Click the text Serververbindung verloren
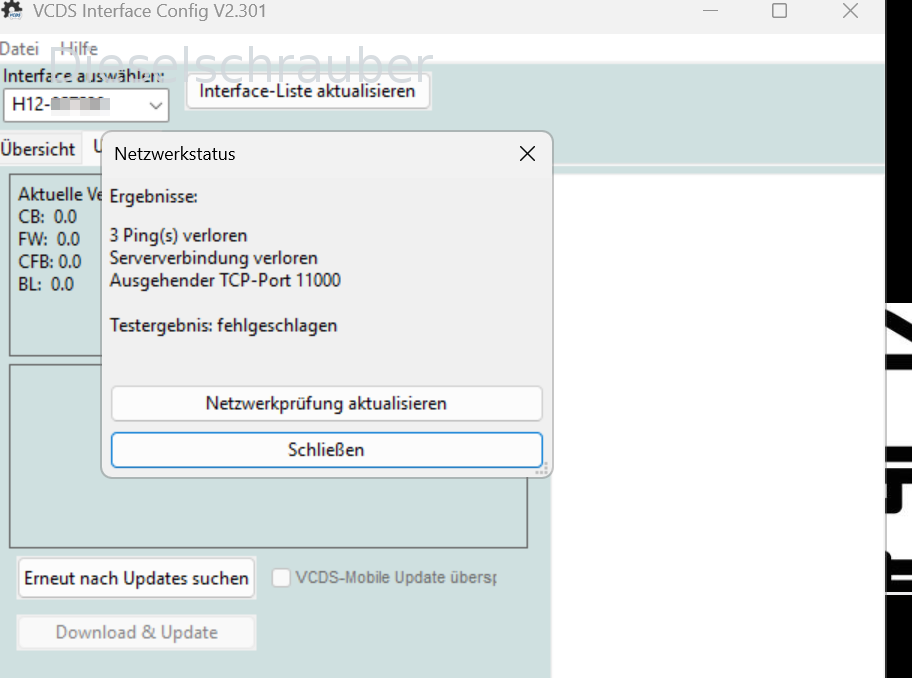The width and height of the screenshot is (912, 678). 213,258
